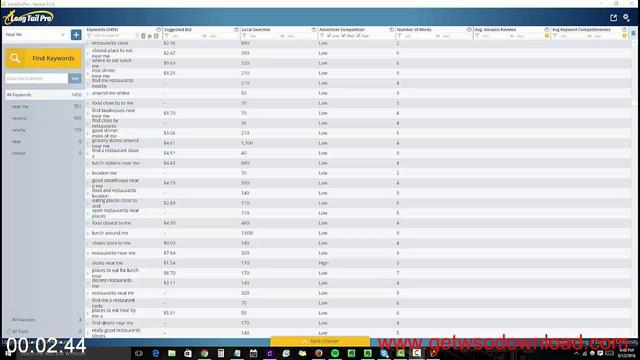Toggle the Med competition checkbox

point(344,36)
